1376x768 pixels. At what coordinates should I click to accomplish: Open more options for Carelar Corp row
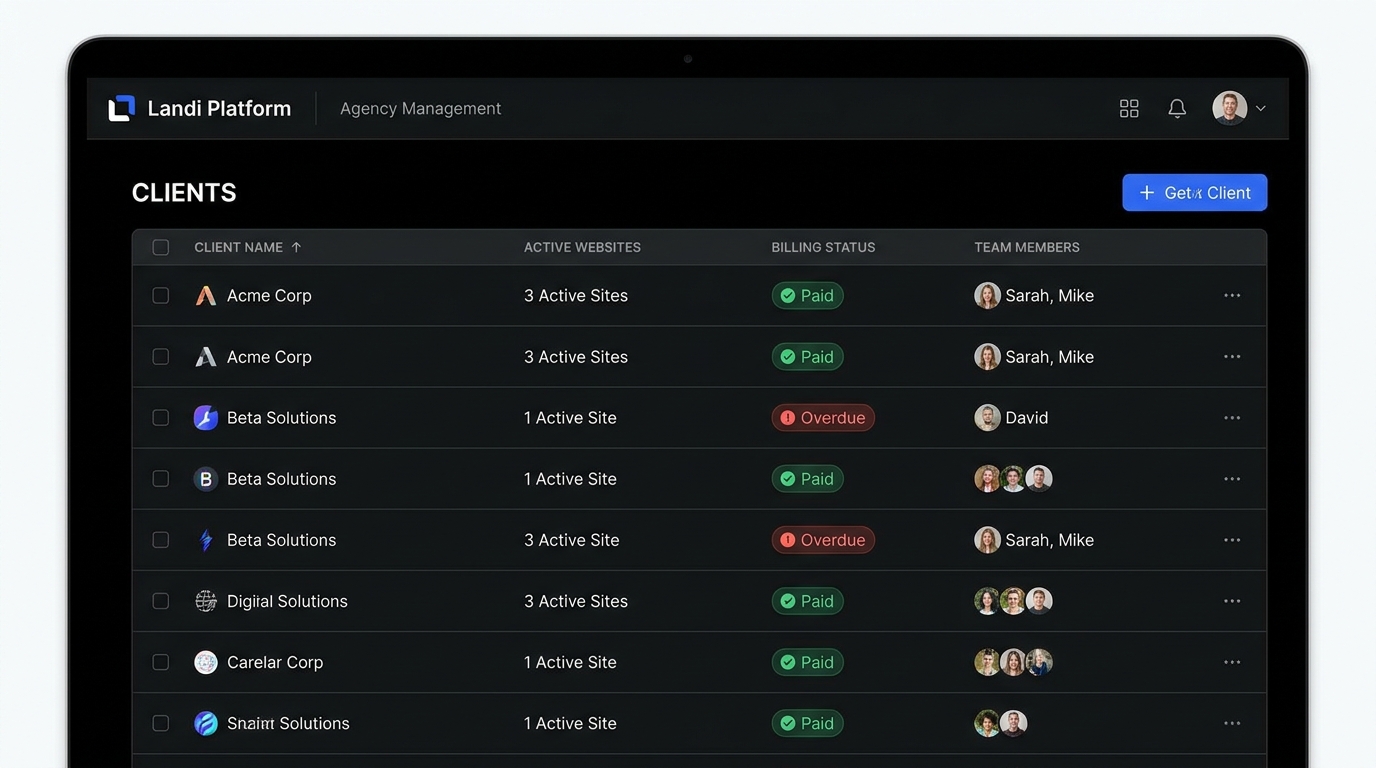(1232, 662)
